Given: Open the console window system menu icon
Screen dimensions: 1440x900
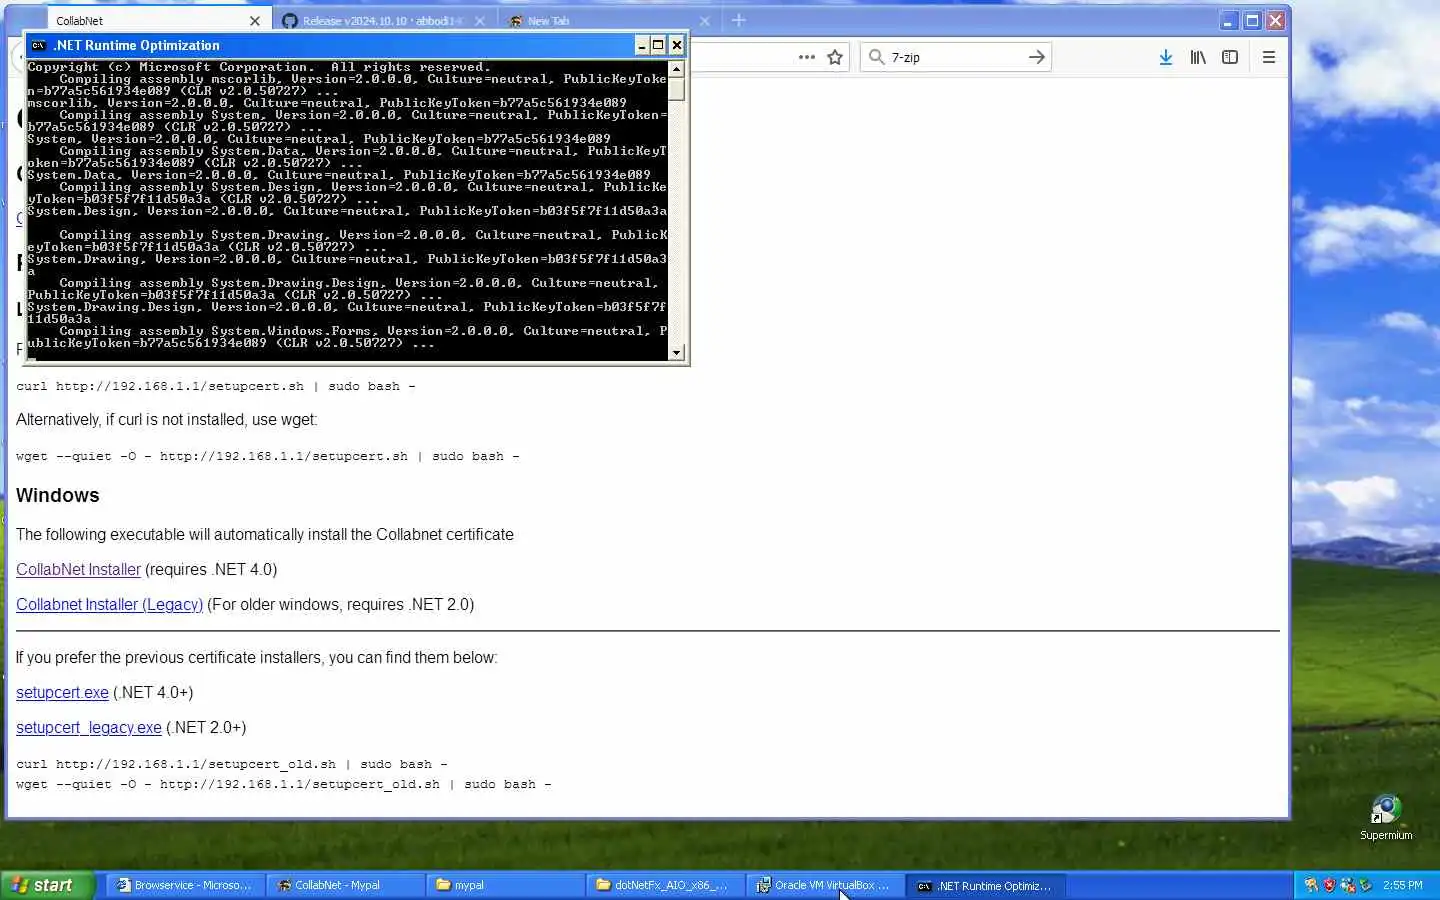Looking at the screenshot, I should pyautogui.click(x=38, y=45).
